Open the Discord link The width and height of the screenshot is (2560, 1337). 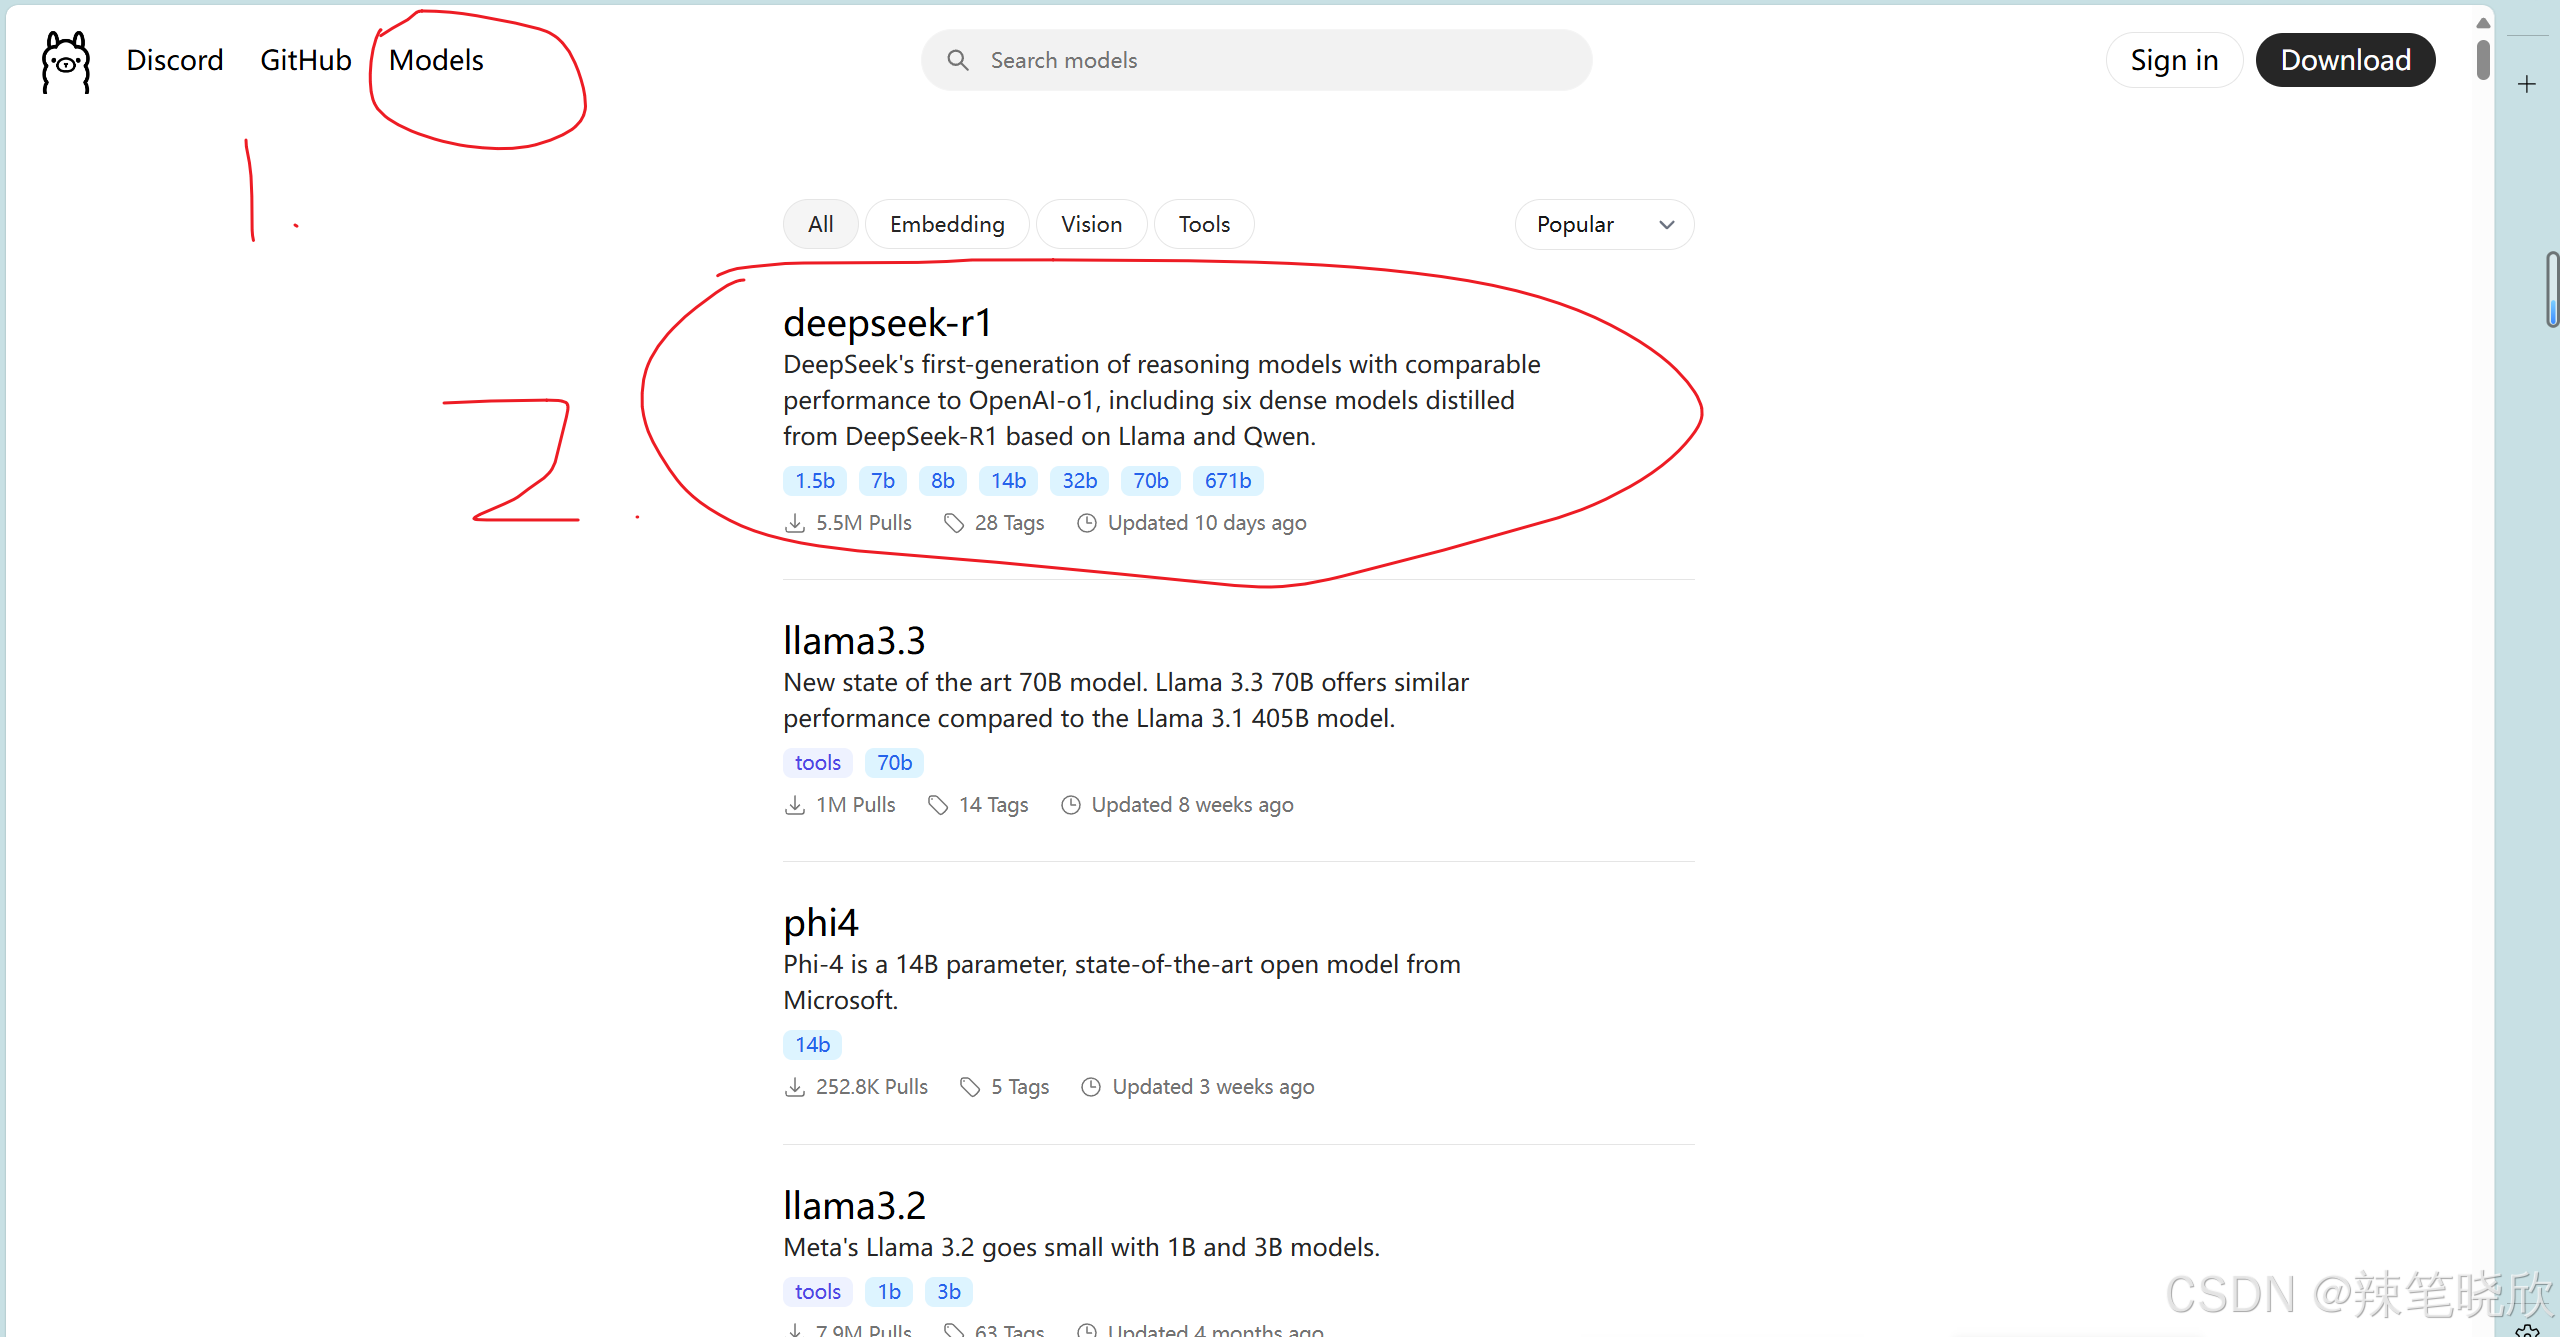pos(175,60)
